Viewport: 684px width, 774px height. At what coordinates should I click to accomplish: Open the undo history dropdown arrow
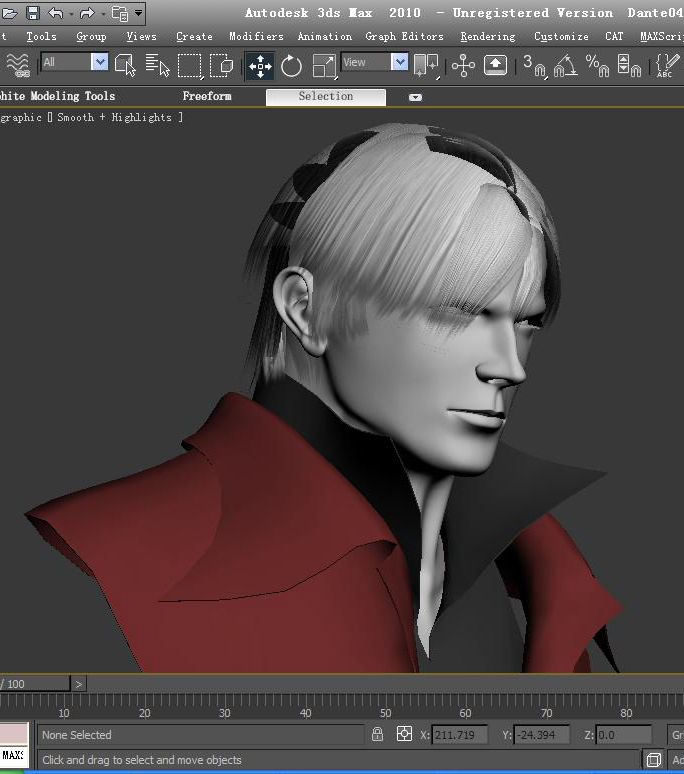[x=71, y=14]
